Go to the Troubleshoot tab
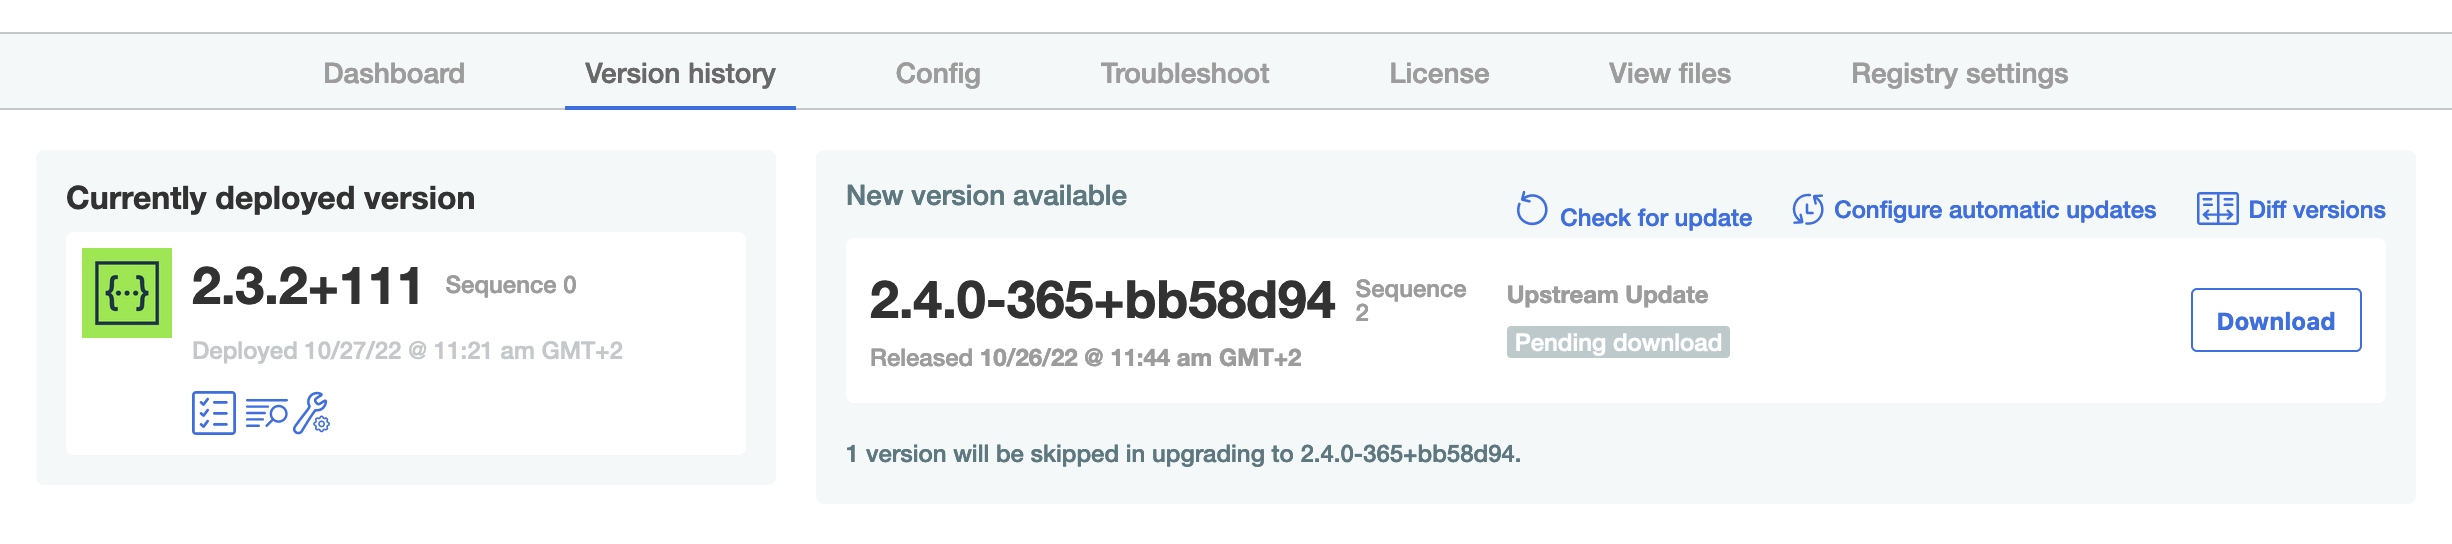This screenshot has width=2452, height=544. (1185, 74)
